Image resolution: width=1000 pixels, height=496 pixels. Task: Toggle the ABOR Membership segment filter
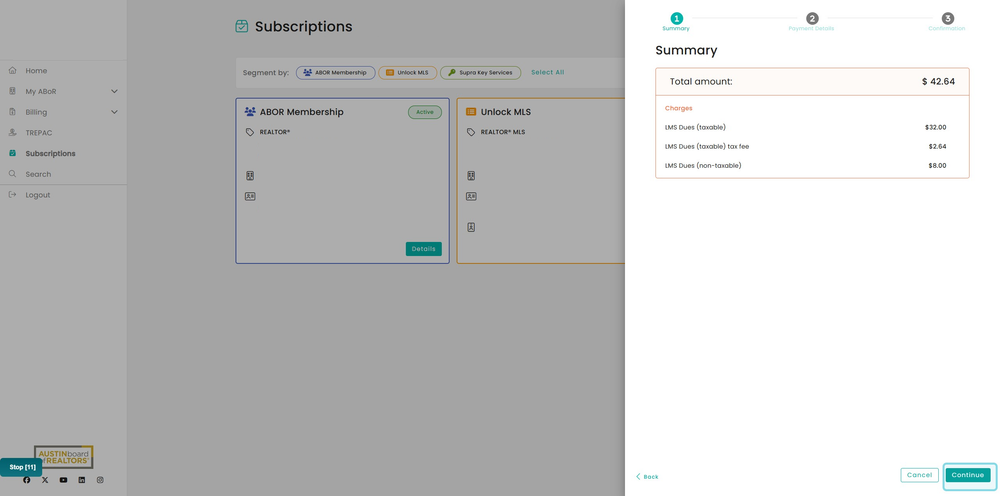click(335, 73)
